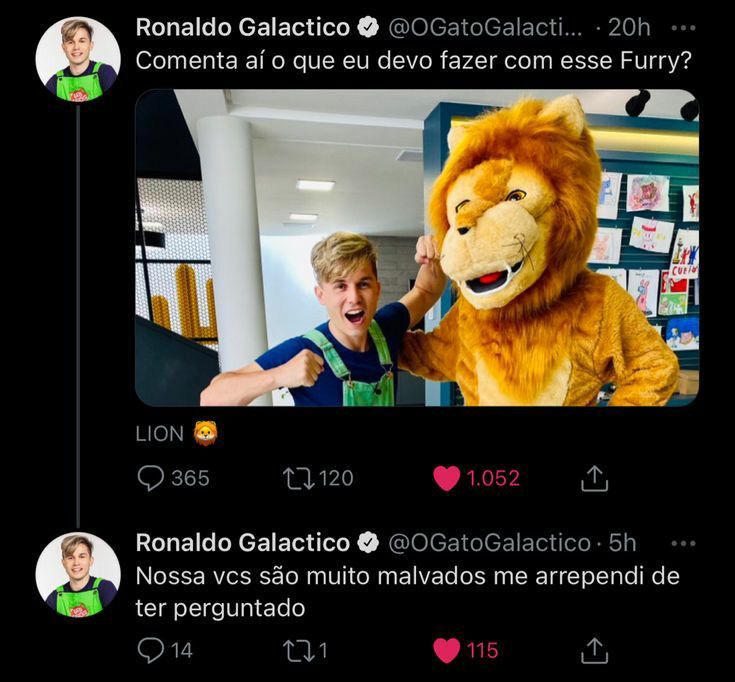Retweet the 'Nossa vcs são muito malvados' tweet

(x=299, y=651)
